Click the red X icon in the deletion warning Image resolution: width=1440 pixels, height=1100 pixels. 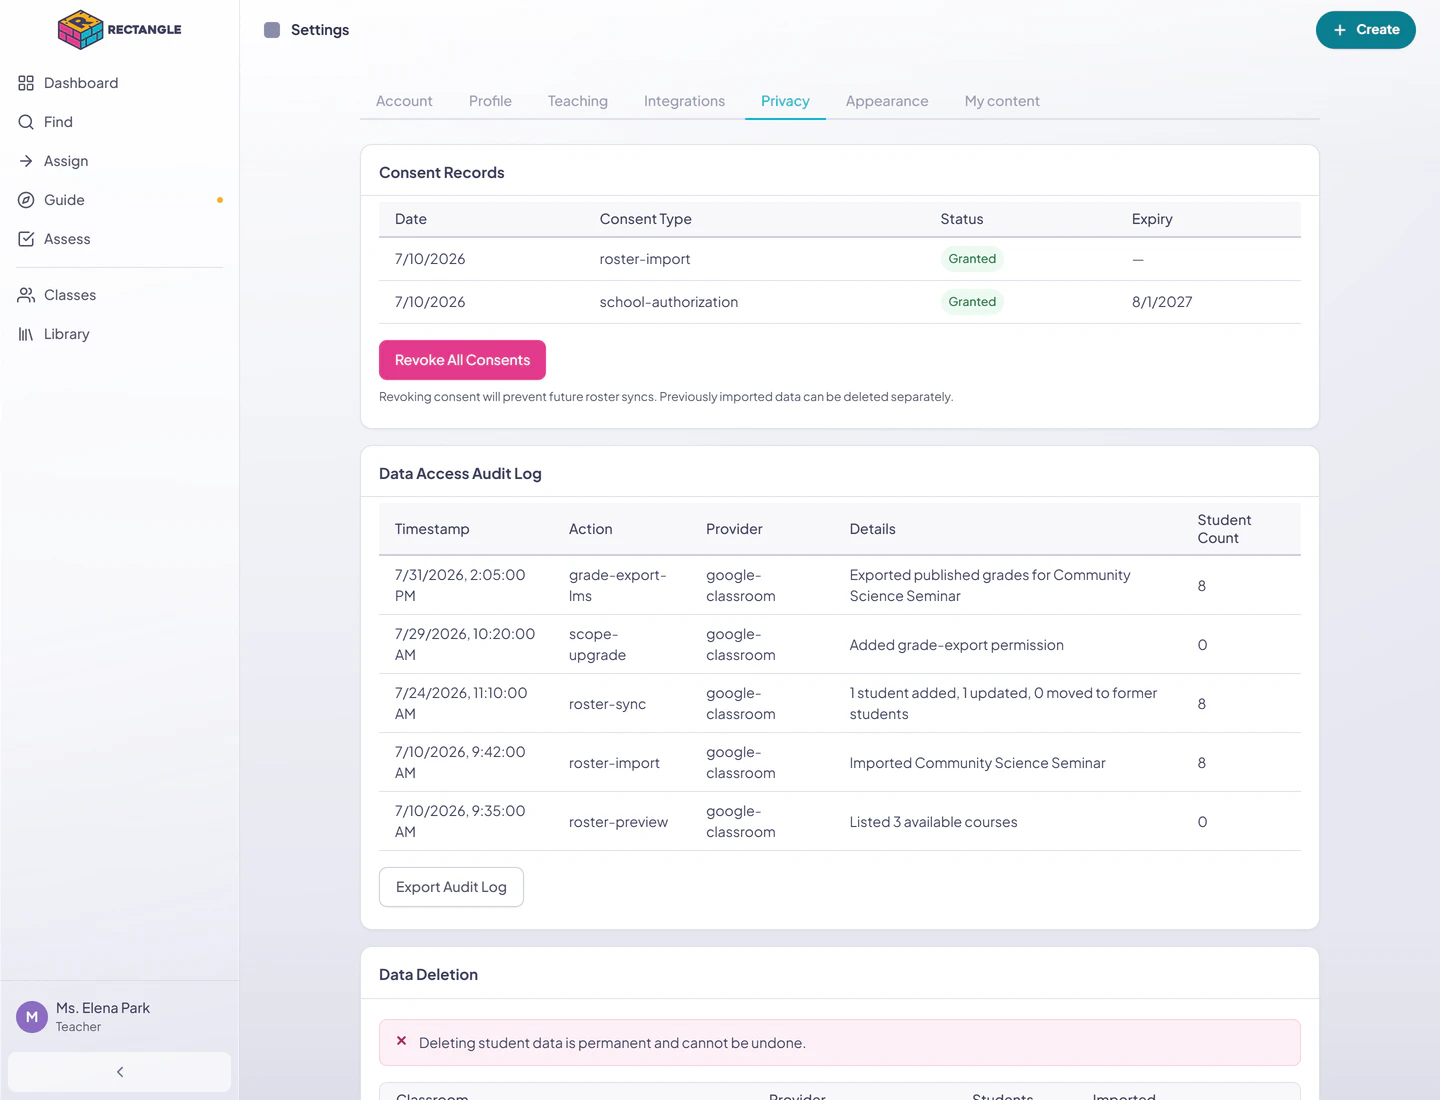(x=401, y=1041)
